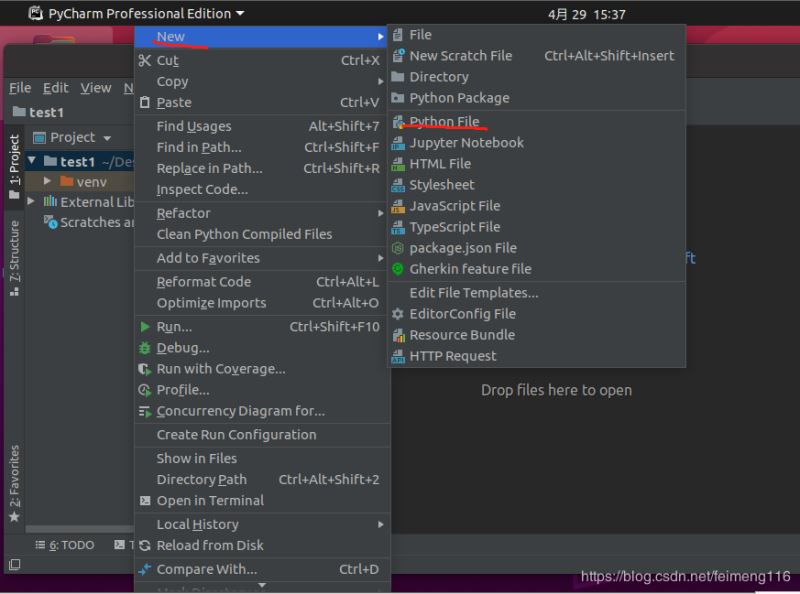This screenshot has width=800, height=594.
Task: Click the Run with Coverage icon
Action: pyautogui.click(x=145, y=369)
